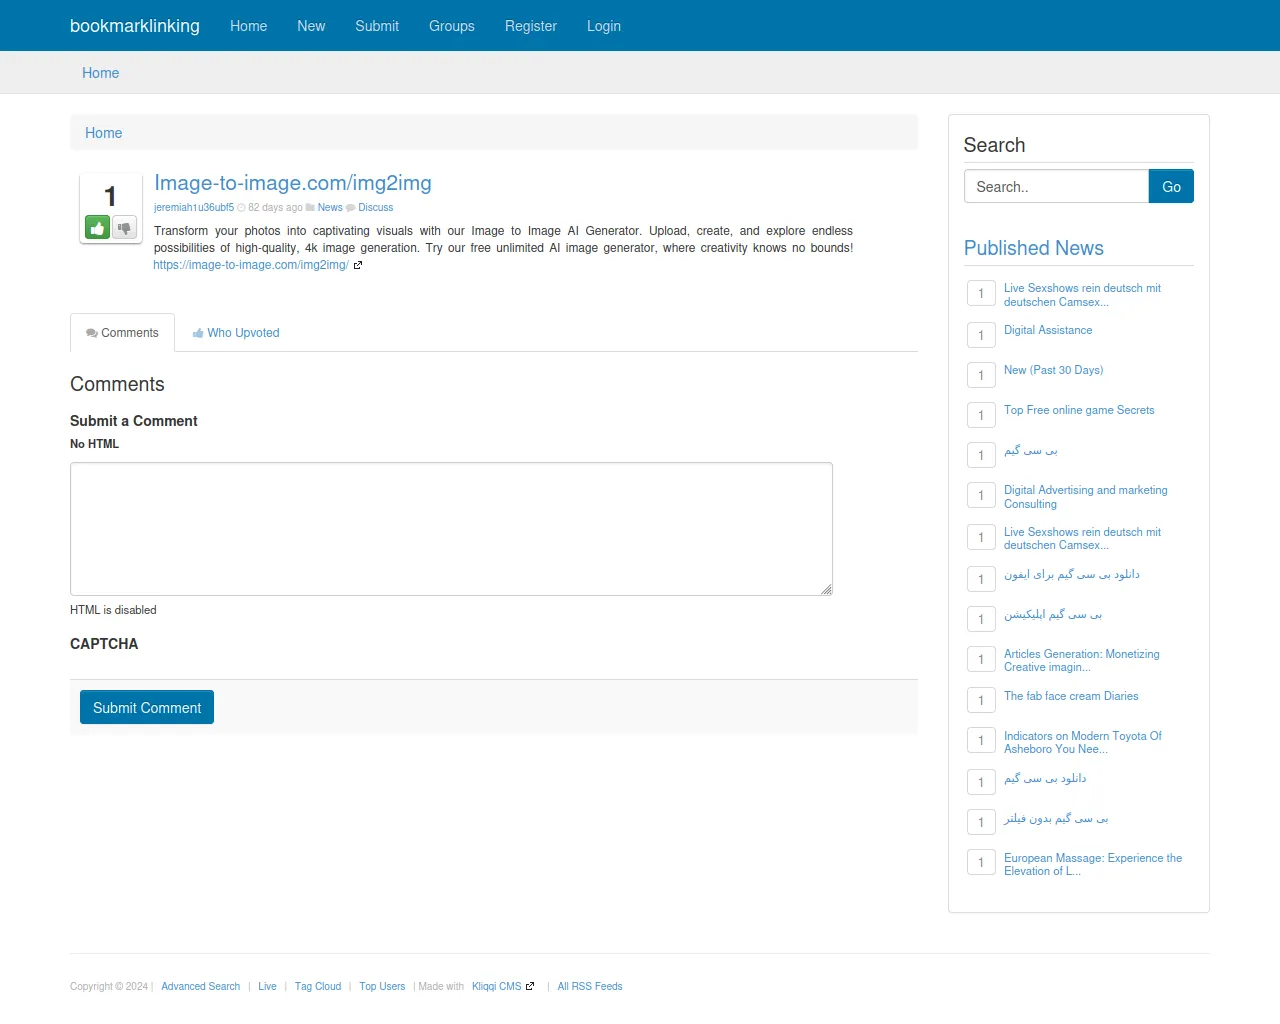Click the Home breadcrumb above the article

[103, 133]
